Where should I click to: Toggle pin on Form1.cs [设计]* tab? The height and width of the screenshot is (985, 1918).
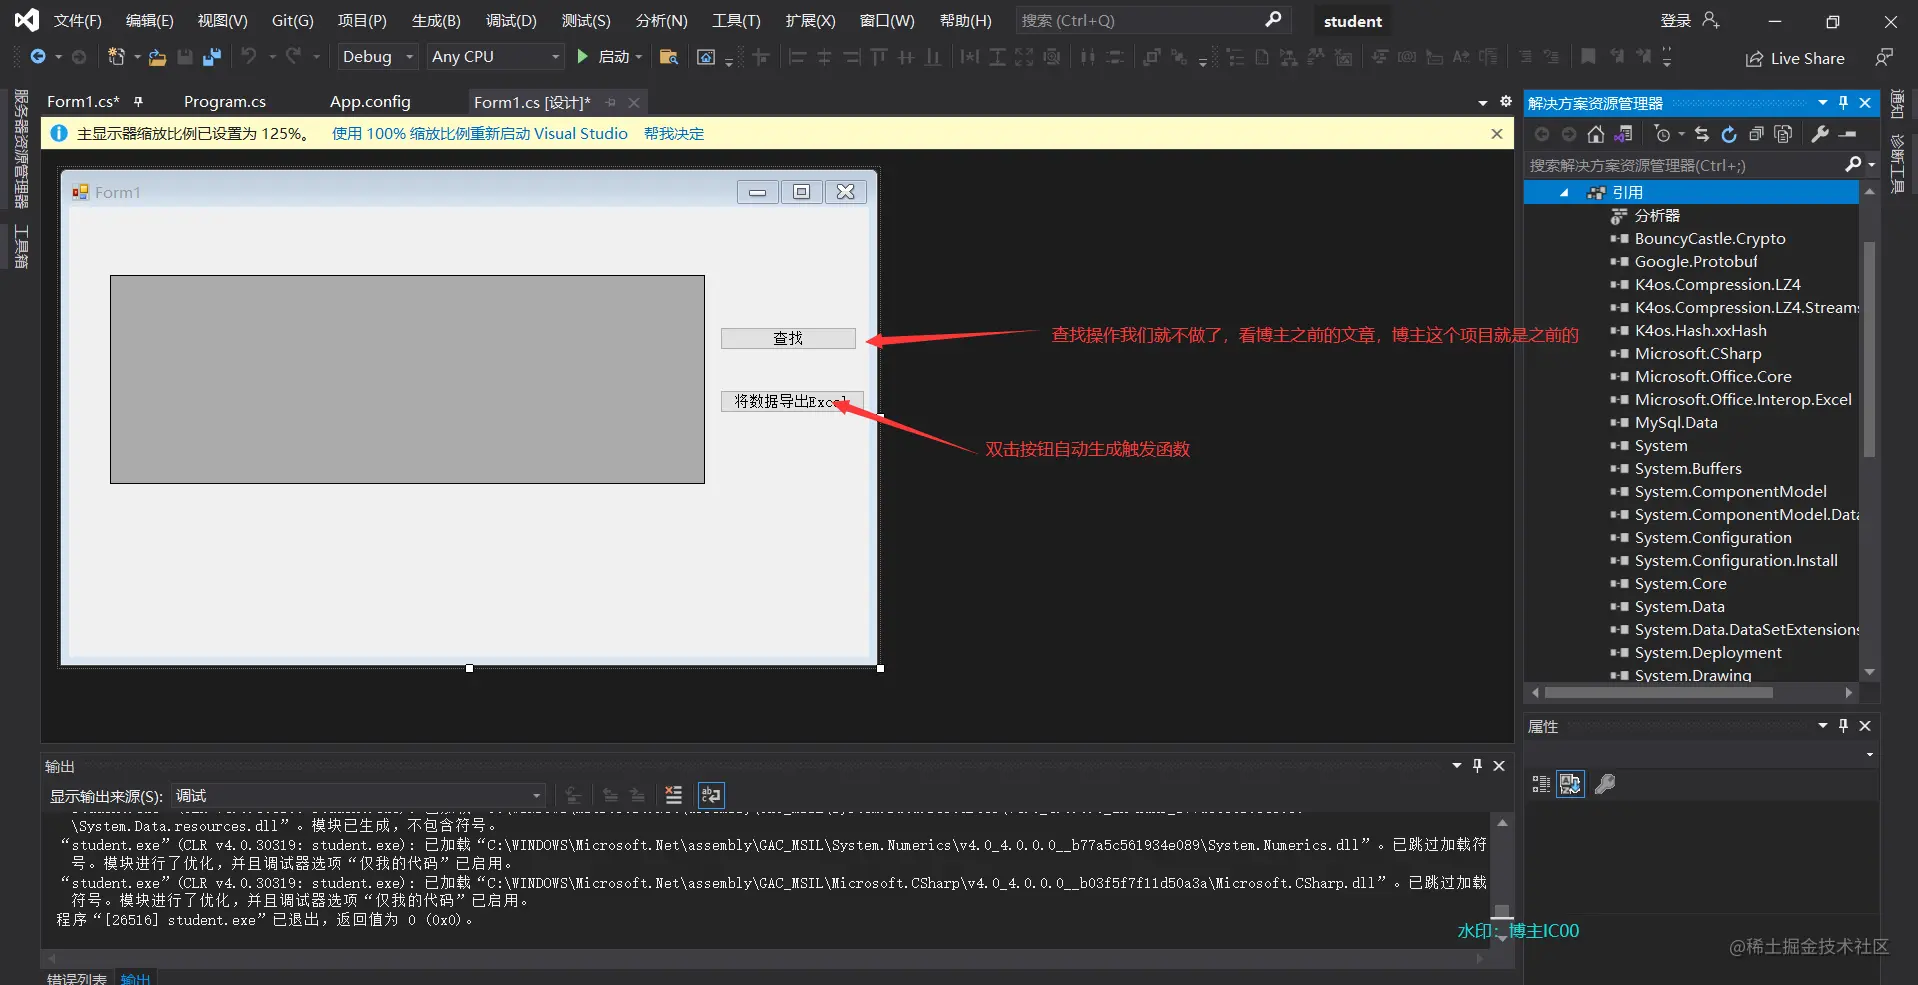pos(611,102)
